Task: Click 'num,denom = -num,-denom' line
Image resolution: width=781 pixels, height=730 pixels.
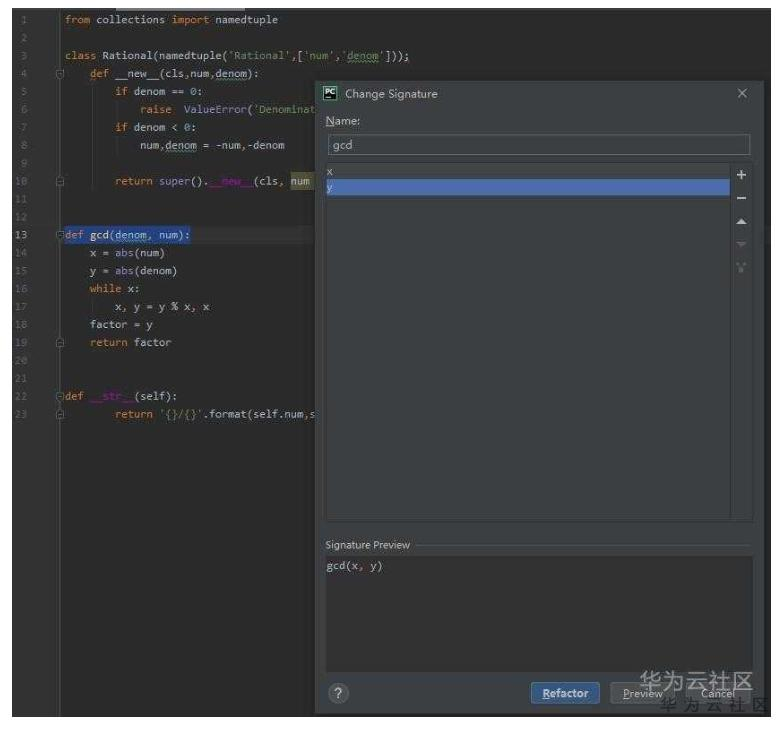Action: [212, 145]
